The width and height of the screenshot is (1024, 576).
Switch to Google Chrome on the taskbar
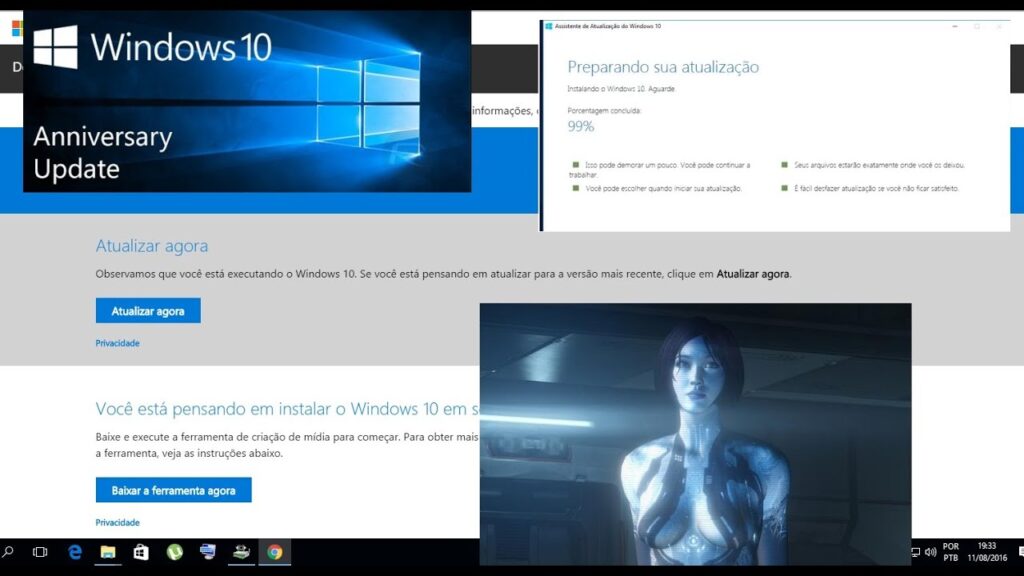pyautogui.click(x=274, y=552)
